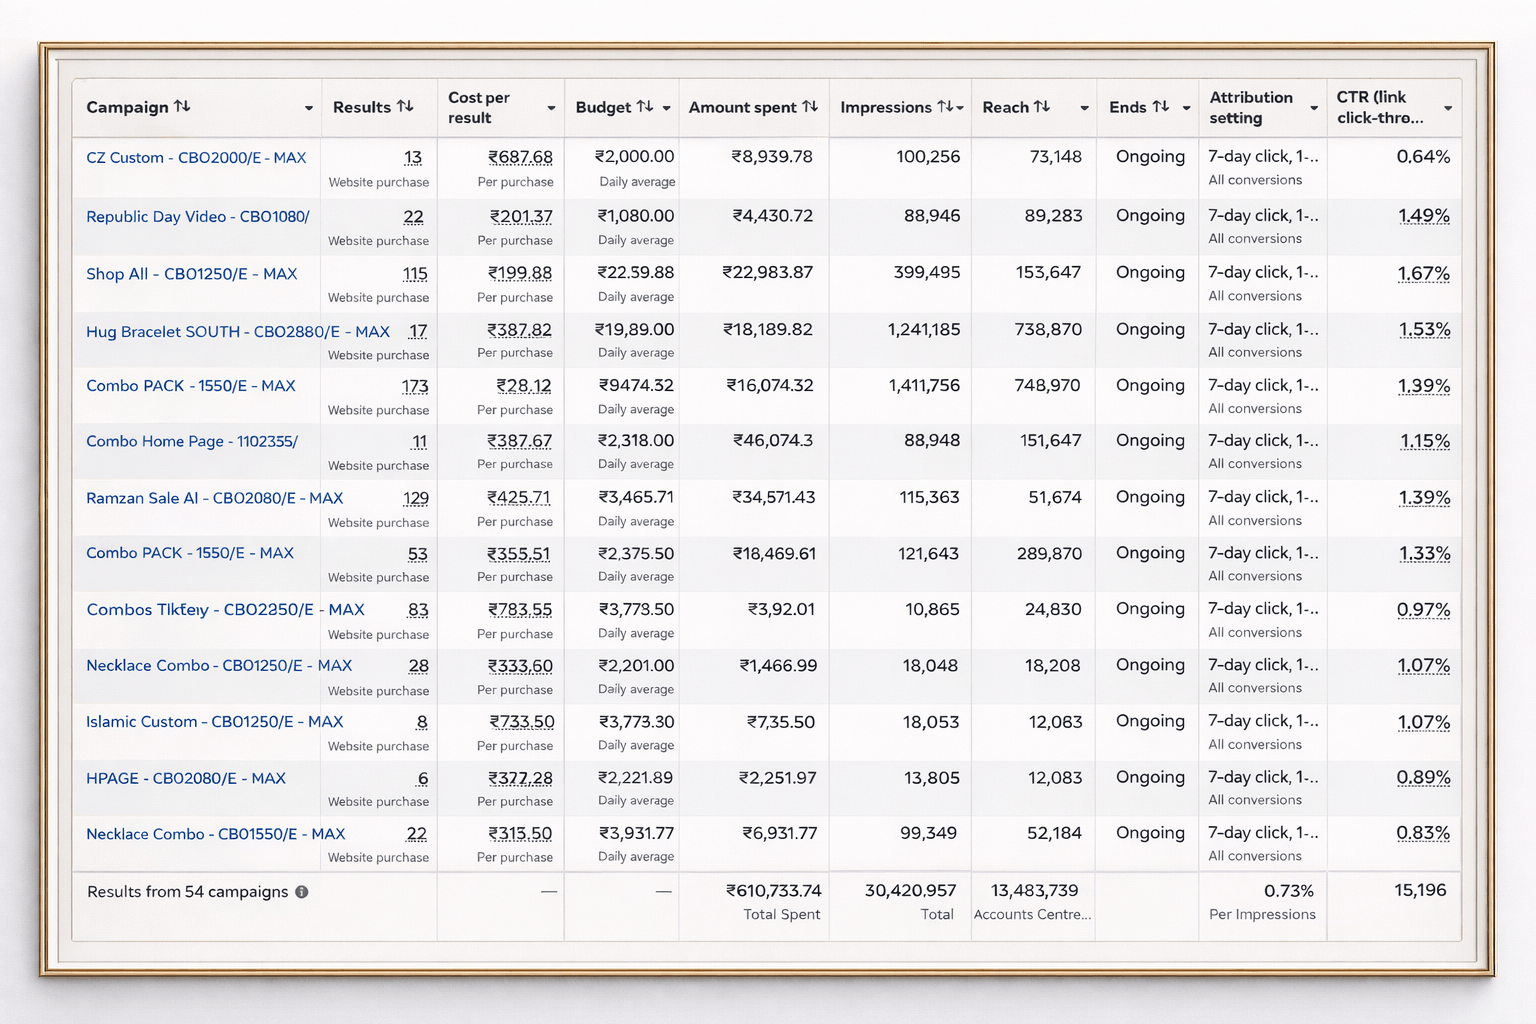Viewport: 1536px width, 1024px height.
Task: Select the Hug Bracelet SOUTH campaign
Action: coord(237,332)
